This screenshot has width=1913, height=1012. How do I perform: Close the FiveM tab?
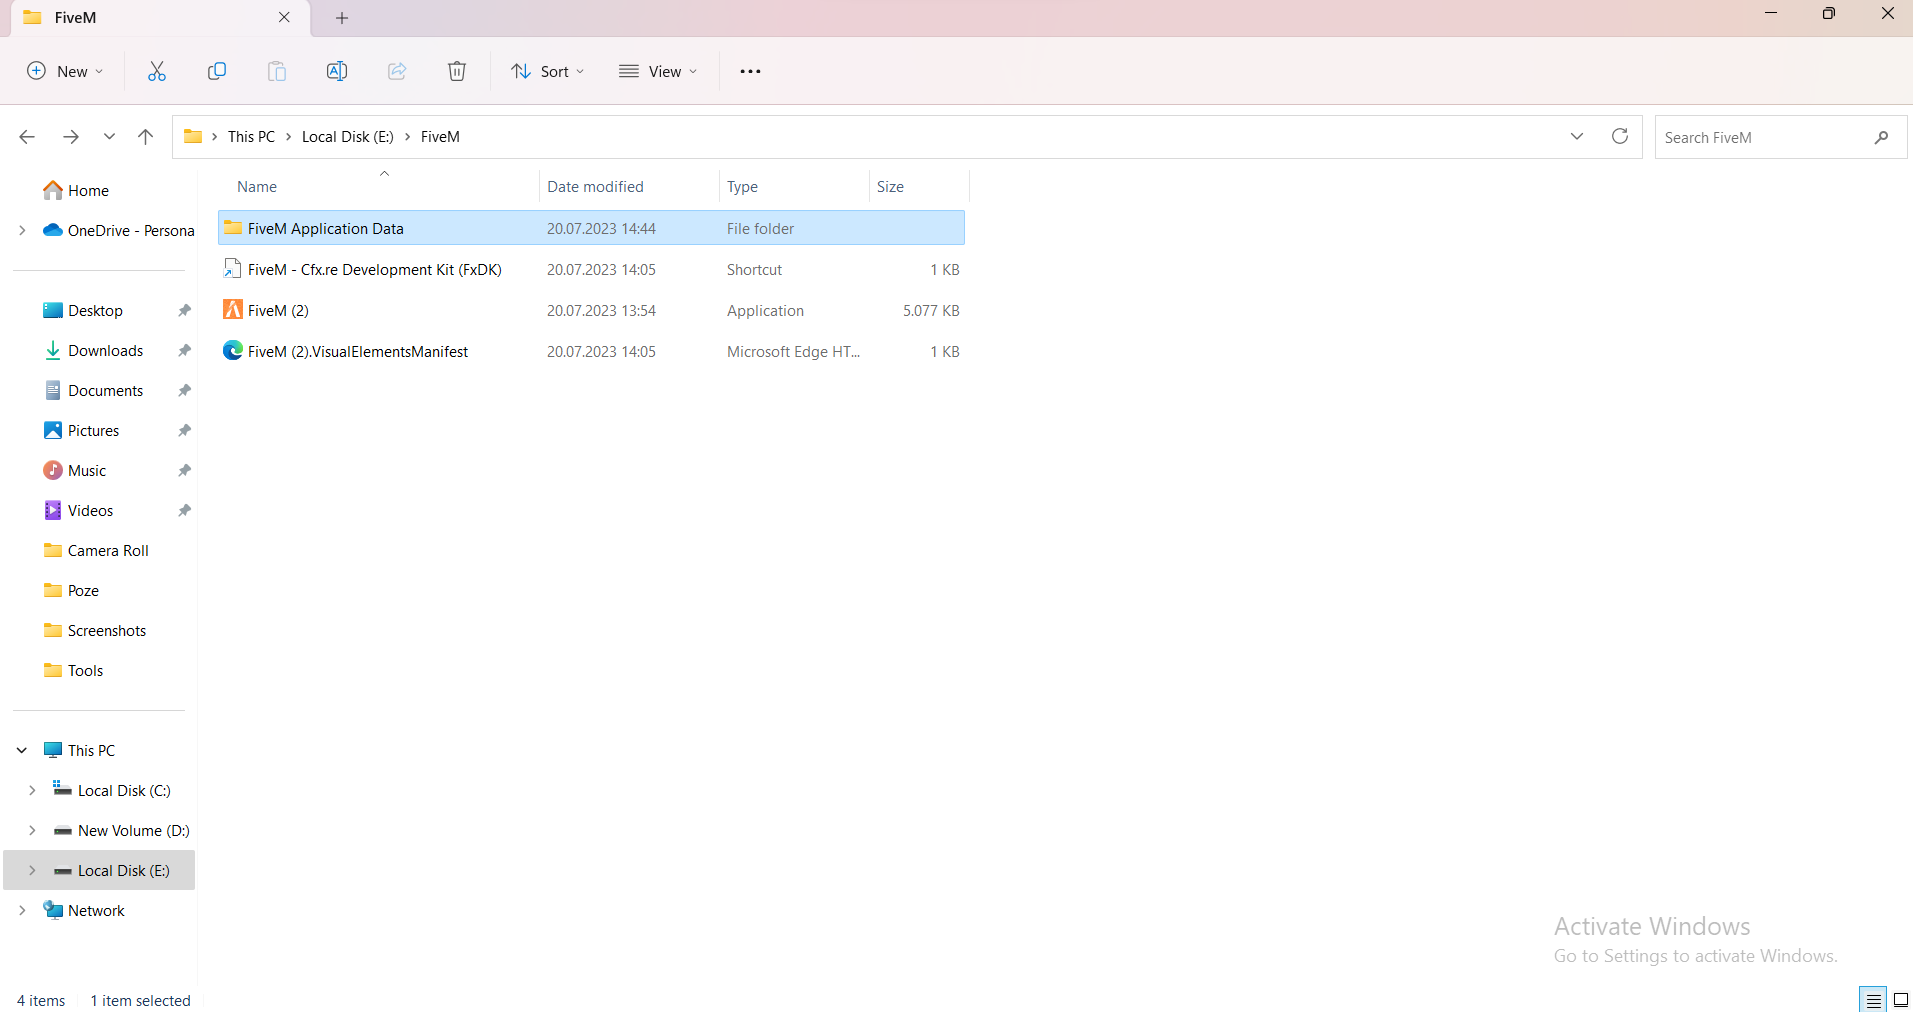pos(284,17)
